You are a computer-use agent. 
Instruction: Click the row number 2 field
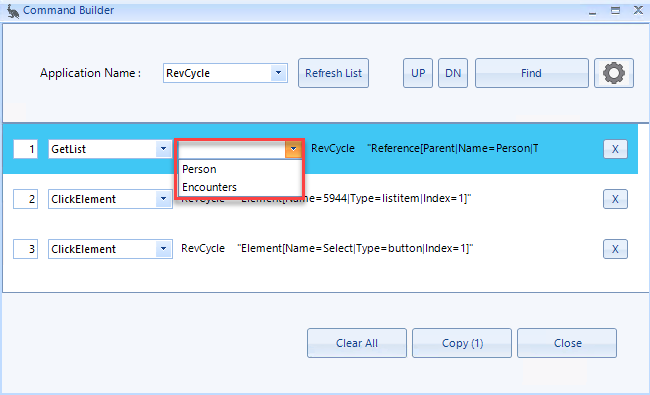26,199
